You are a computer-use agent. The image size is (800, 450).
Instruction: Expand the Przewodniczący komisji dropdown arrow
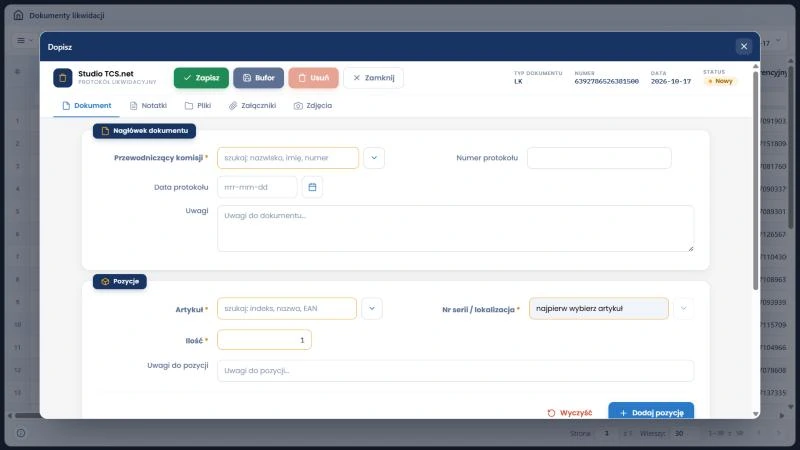click(x=374, y=158)
